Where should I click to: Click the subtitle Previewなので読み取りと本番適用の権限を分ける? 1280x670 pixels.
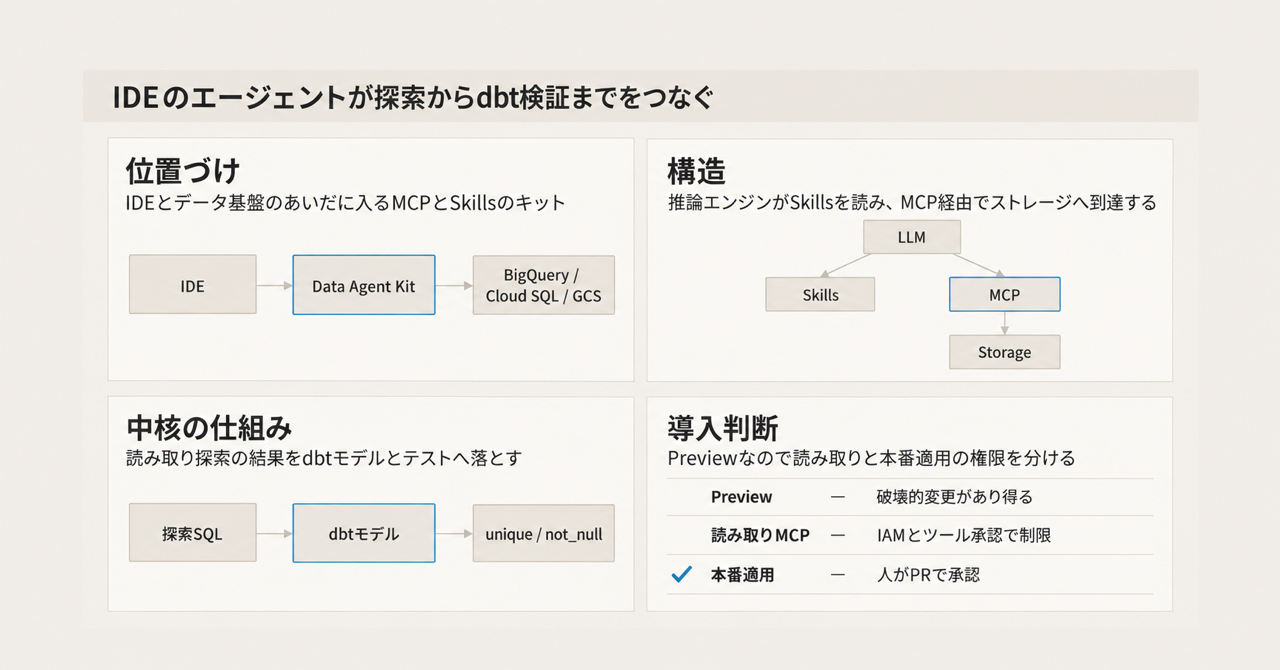pos(871,458)
